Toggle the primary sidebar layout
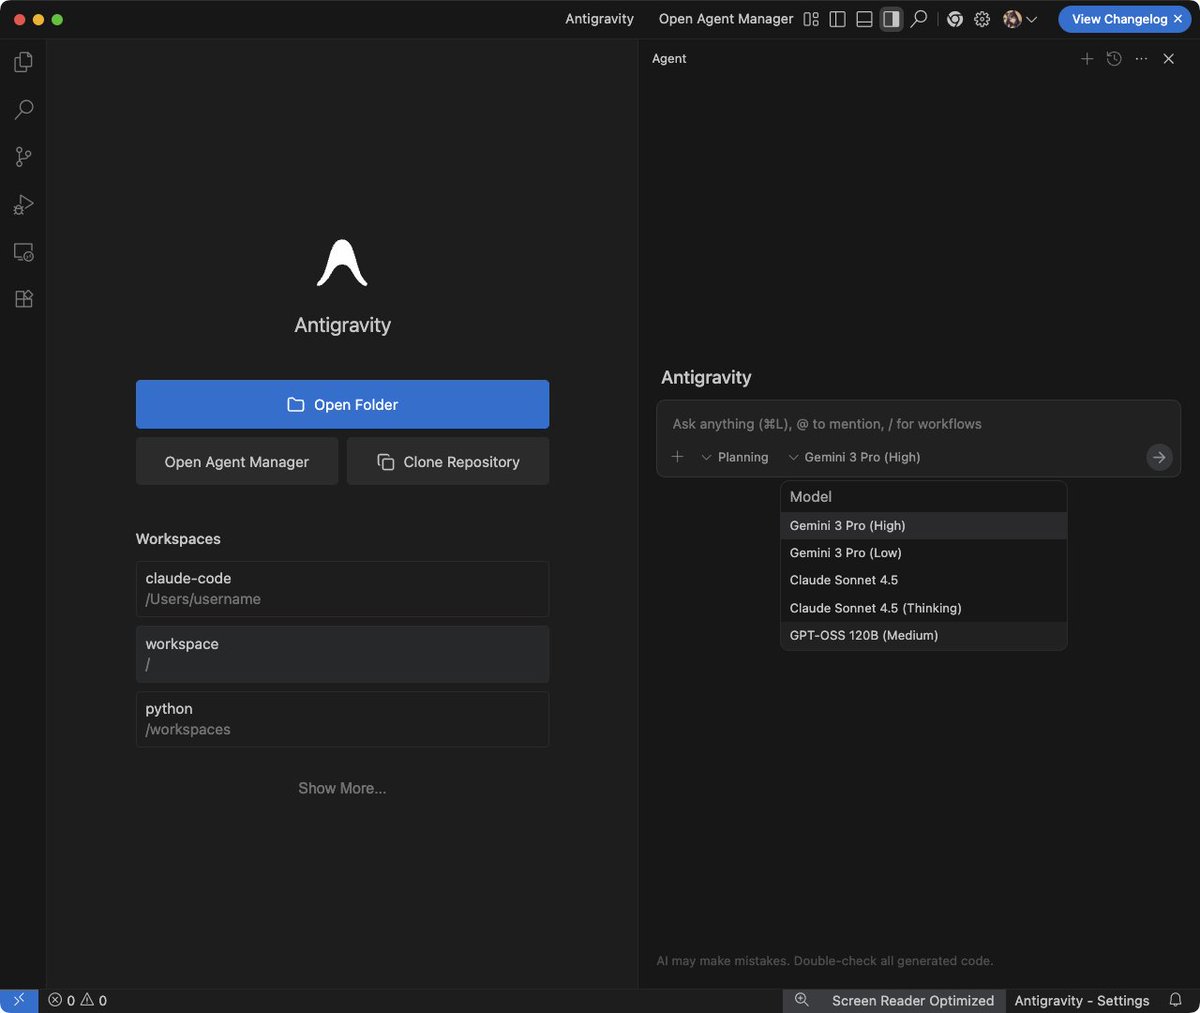Image resolution: width=1200 pixels, height=1013 pixels. pyautogui.click(x=837, y=19)
